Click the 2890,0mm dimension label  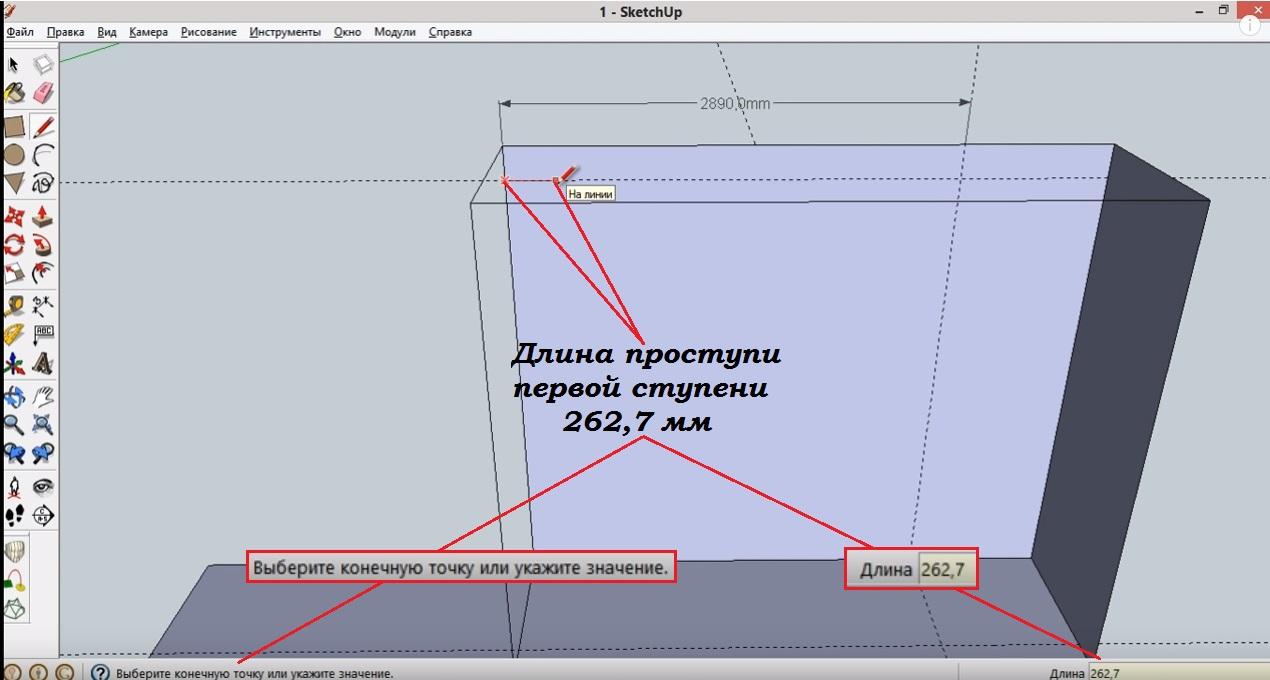(x=735, y=103)
